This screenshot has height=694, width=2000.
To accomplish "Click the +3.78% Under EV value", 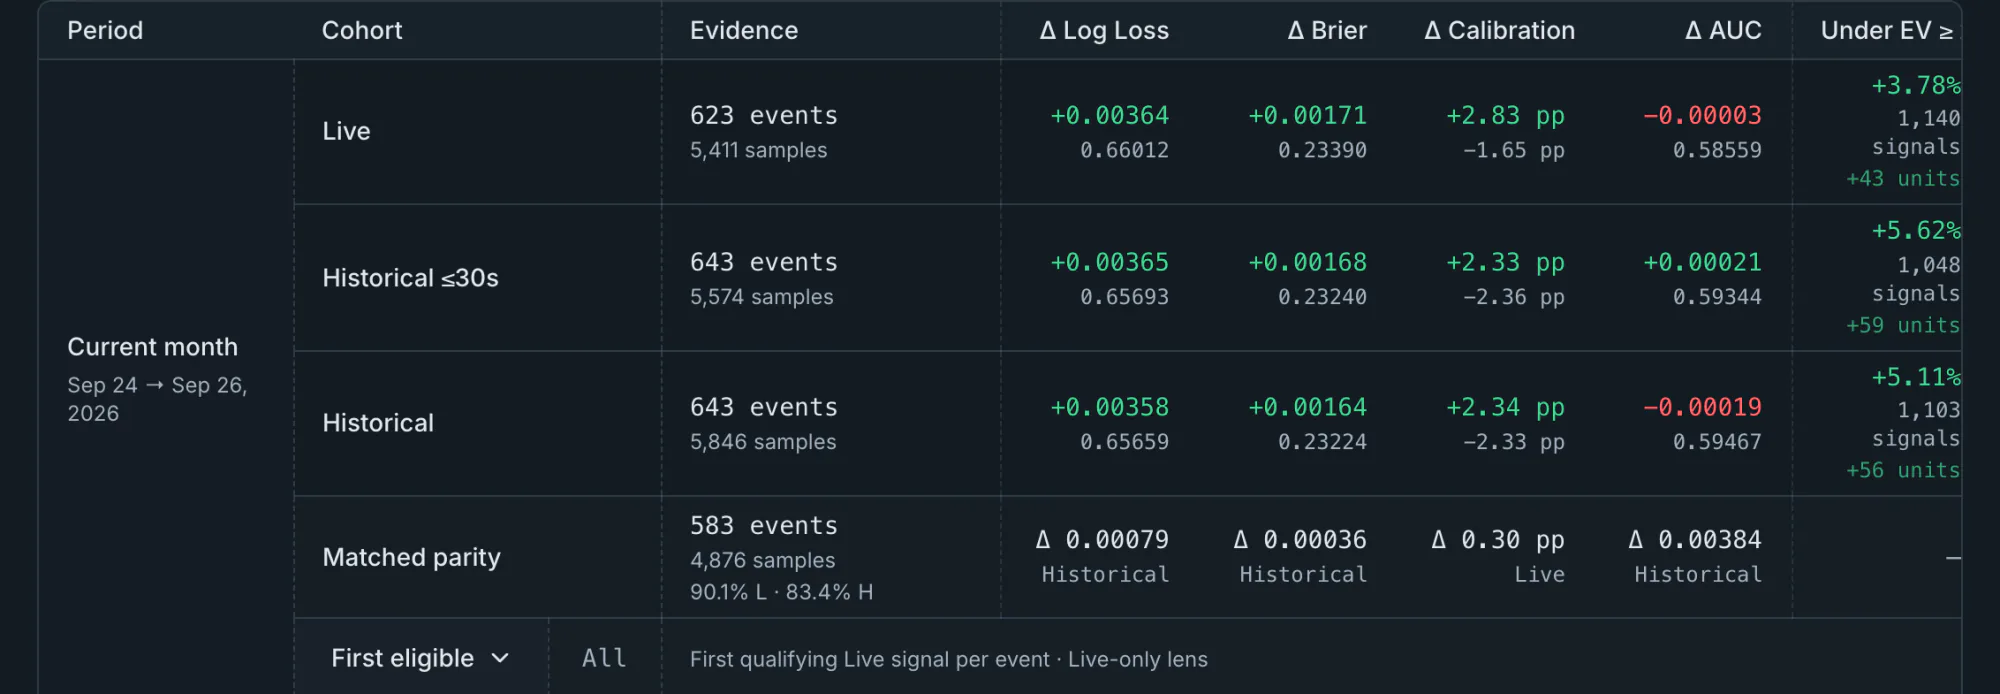I will click(1916, 85).
